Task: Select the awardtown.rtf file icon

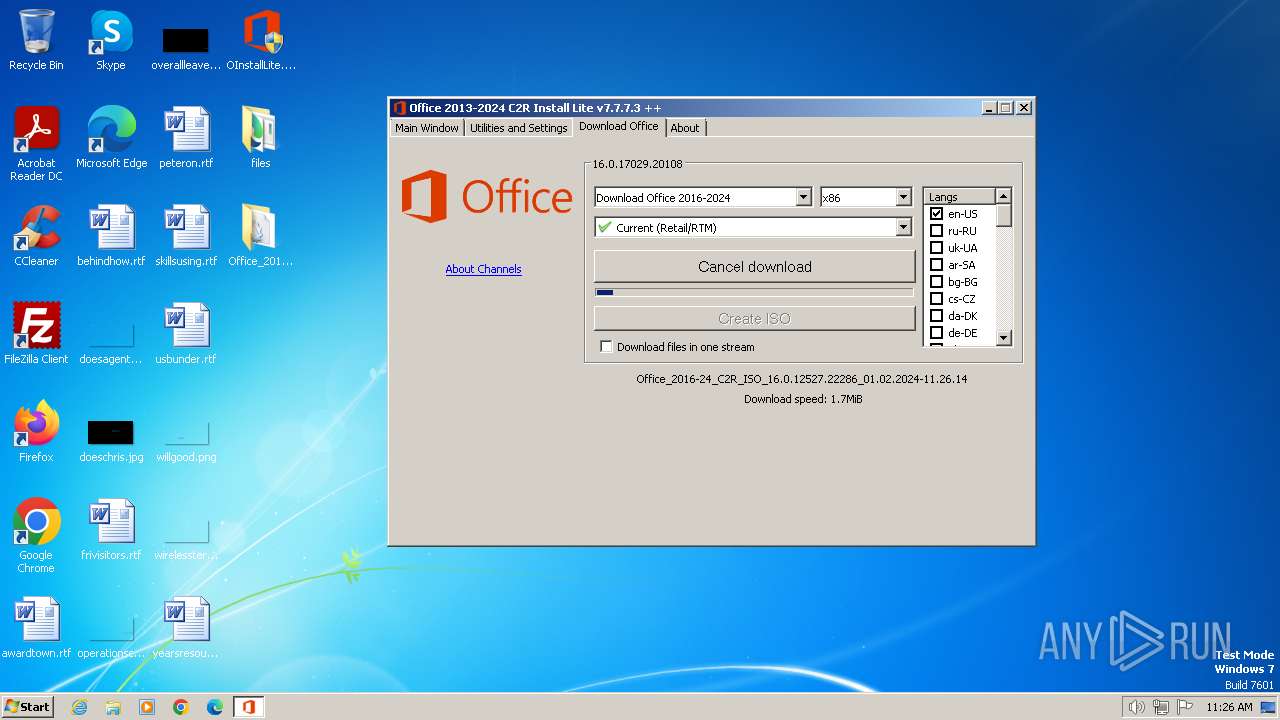Action: [x=36, y=628]
